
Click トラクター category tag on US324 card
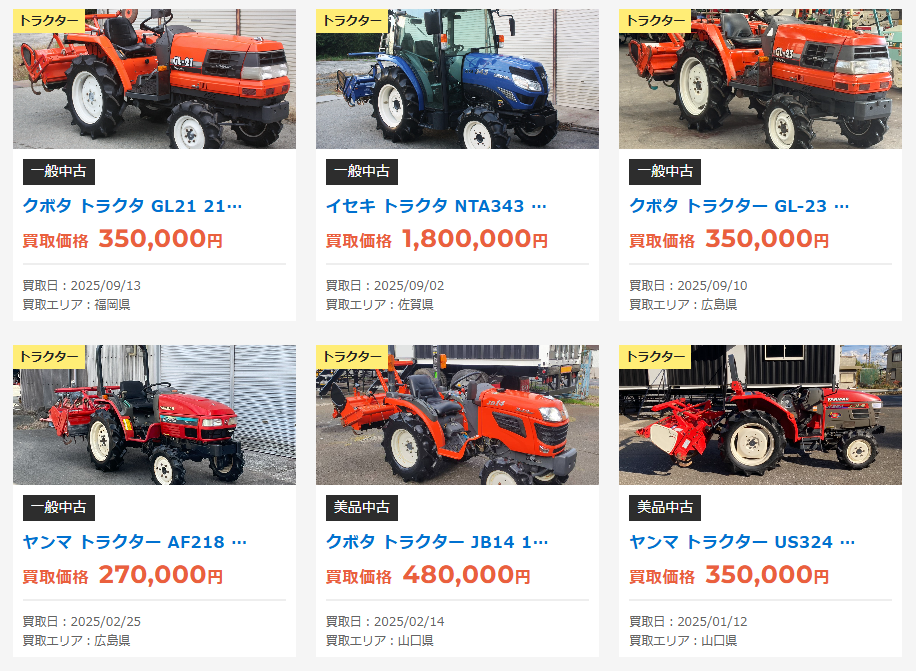coord(655,357)
